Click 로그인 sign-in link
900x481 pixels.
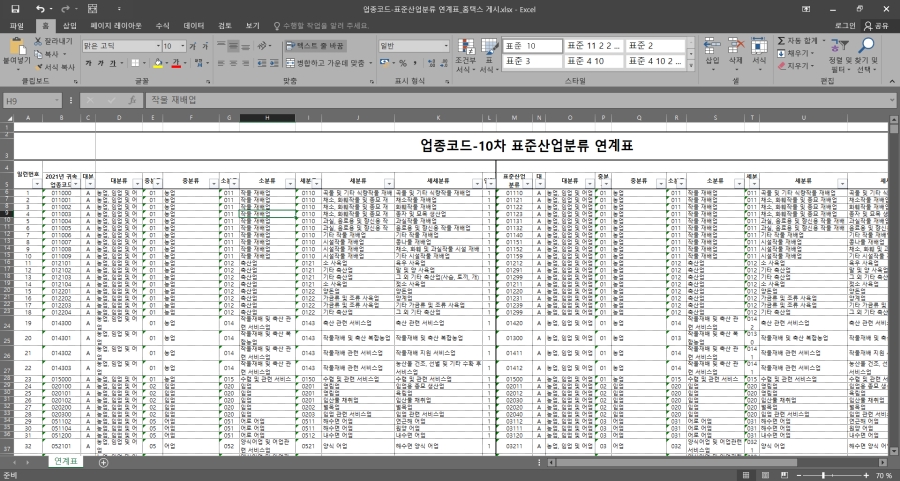click(x=845, y=26)
